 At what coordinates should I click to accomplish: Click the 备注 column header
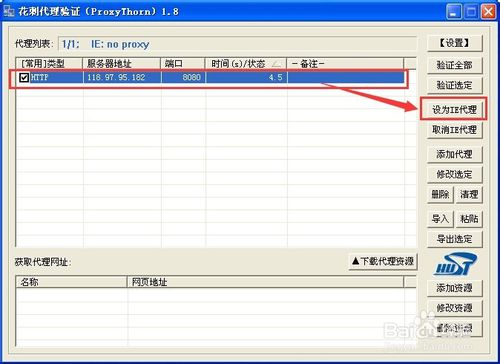coord(345,64)
